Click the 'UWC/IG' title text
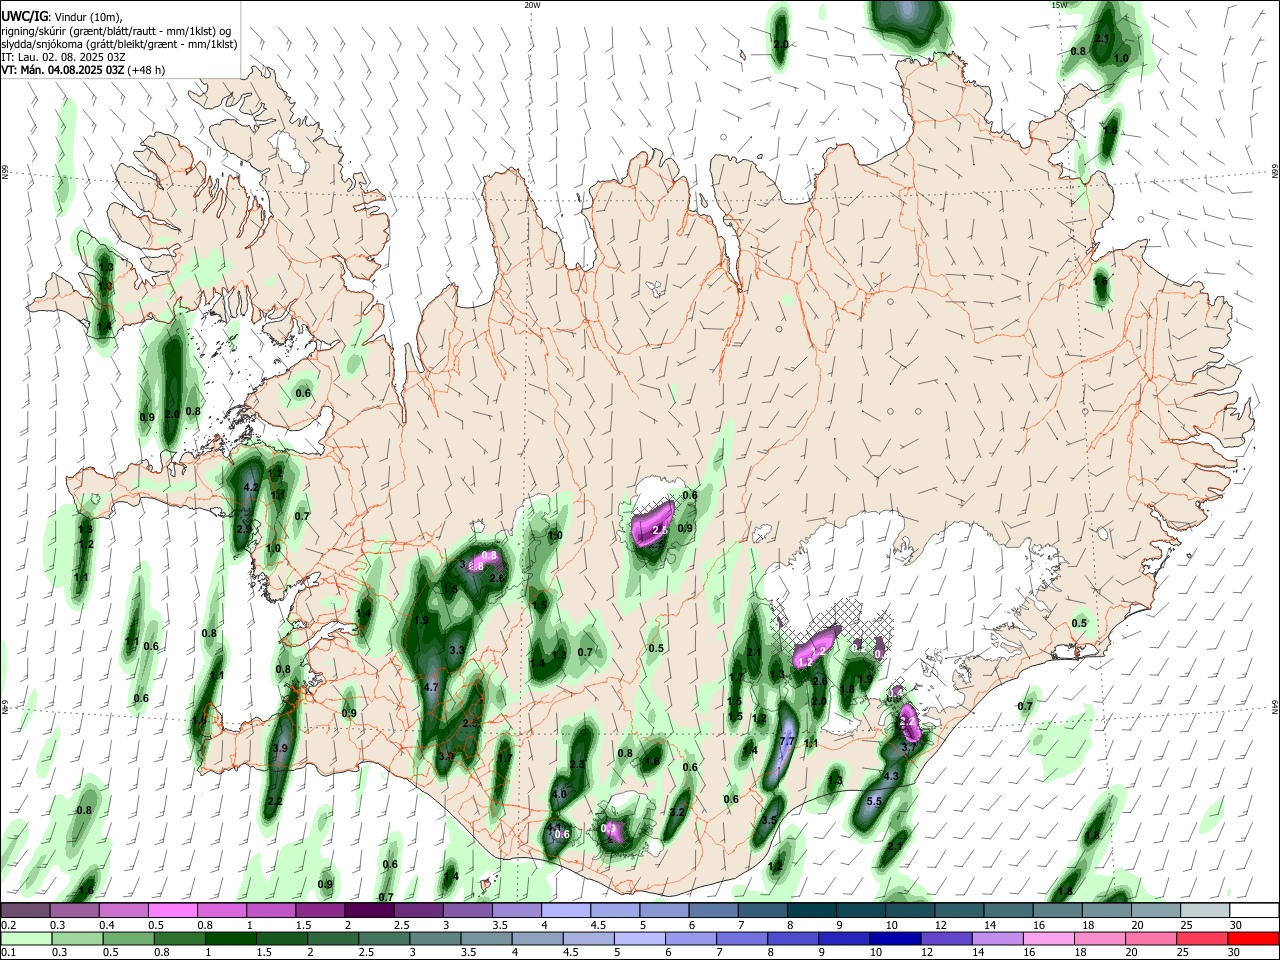1280x960 pixels. coord(25,16)
